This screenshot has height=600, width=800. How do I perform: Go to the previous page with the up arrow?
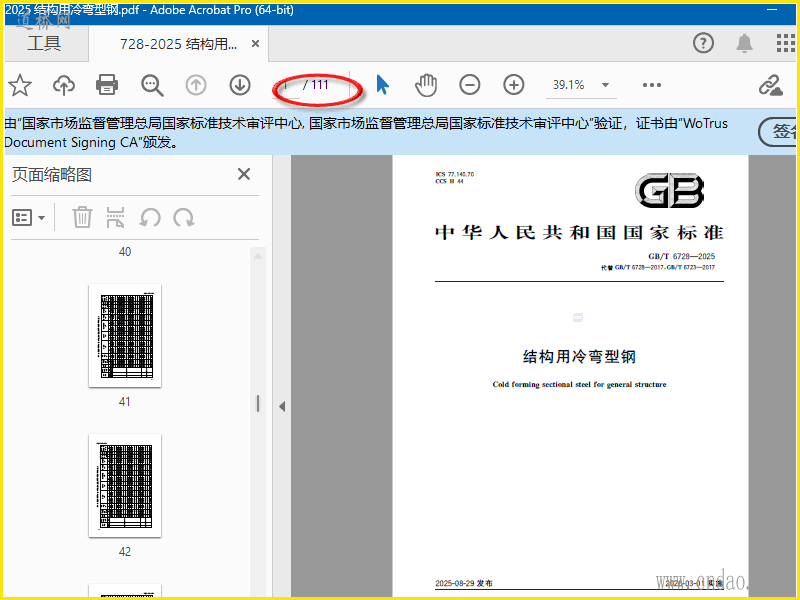[196, 85]
